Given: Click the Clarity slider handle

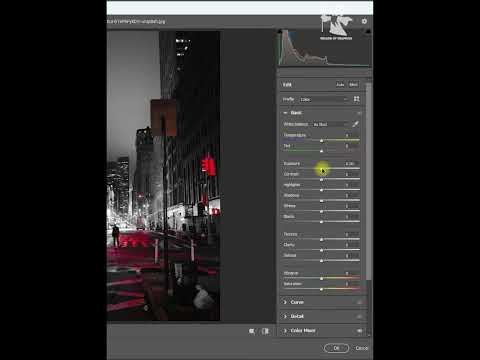Looking at the screenshot, I should click(322, 250).
